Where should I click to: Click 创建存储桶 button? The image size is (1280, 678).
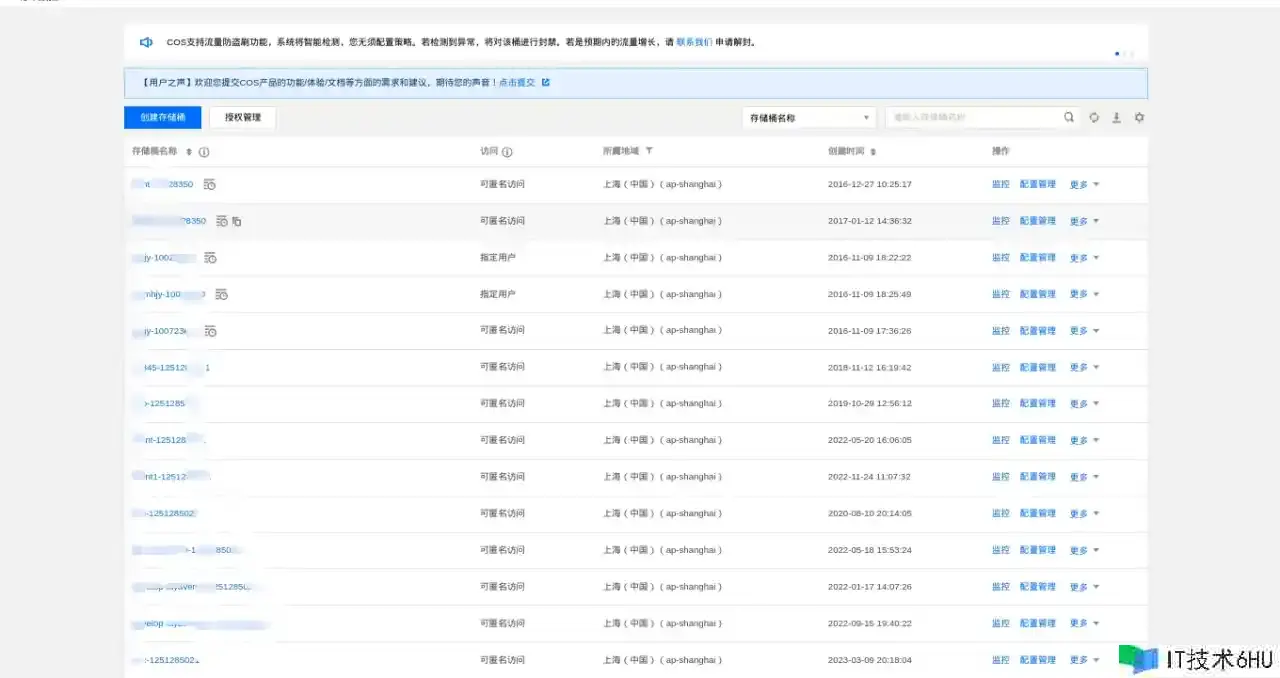pyautogui.click(x=162, y=117)
